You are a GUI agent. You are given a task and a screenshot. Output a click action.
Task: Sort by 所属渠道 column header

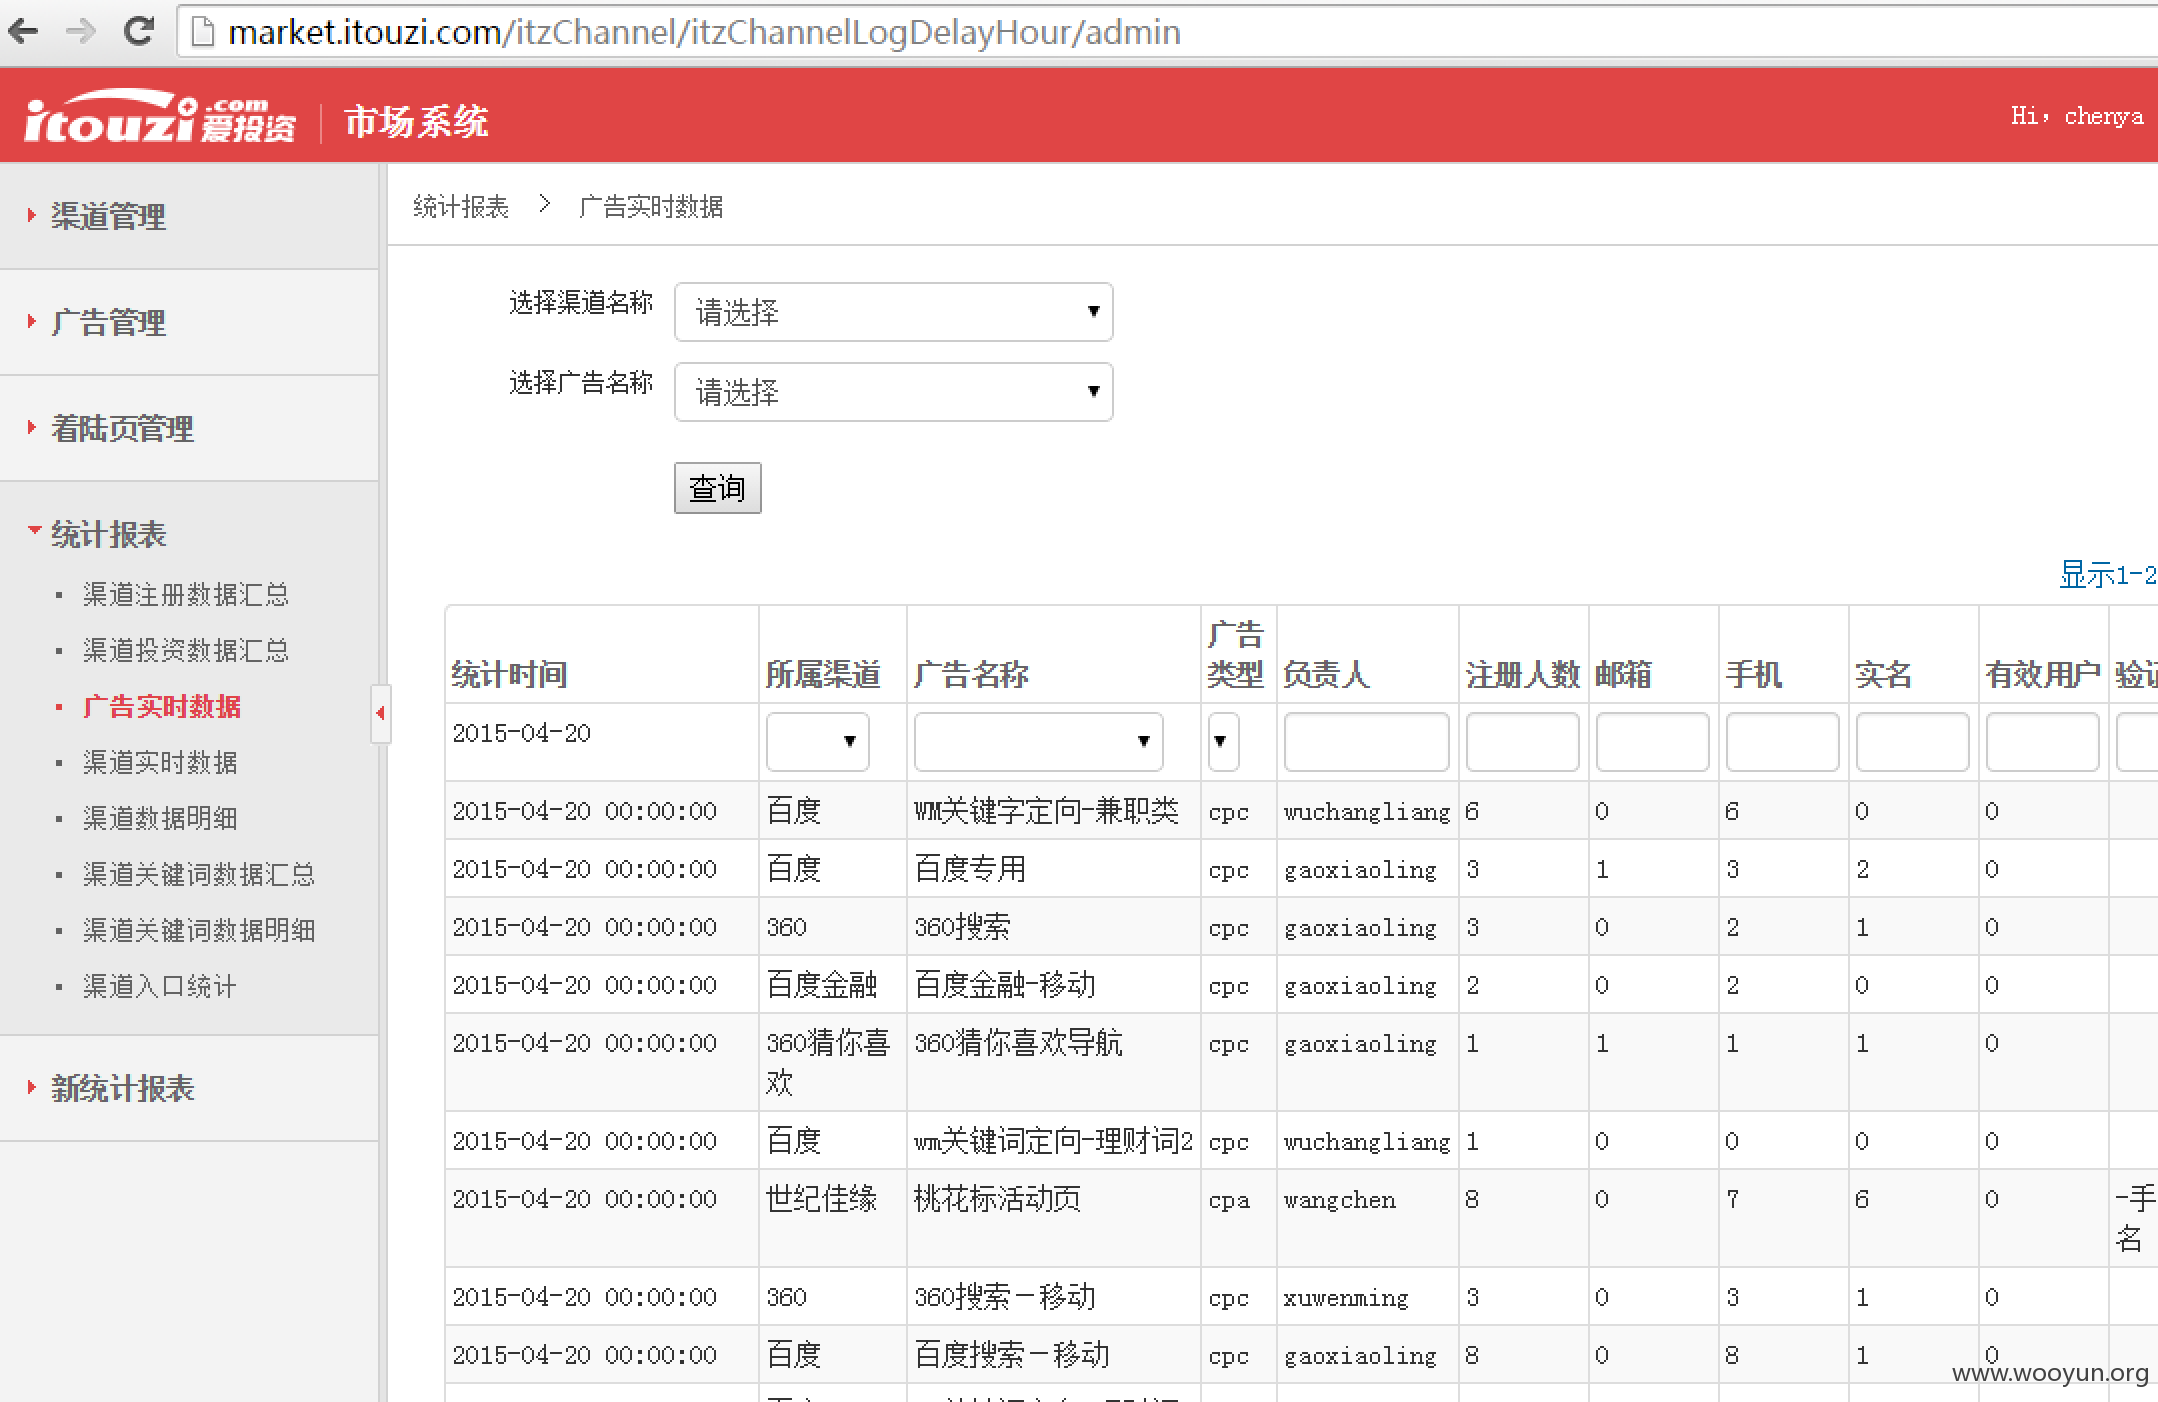click(823, 674)
